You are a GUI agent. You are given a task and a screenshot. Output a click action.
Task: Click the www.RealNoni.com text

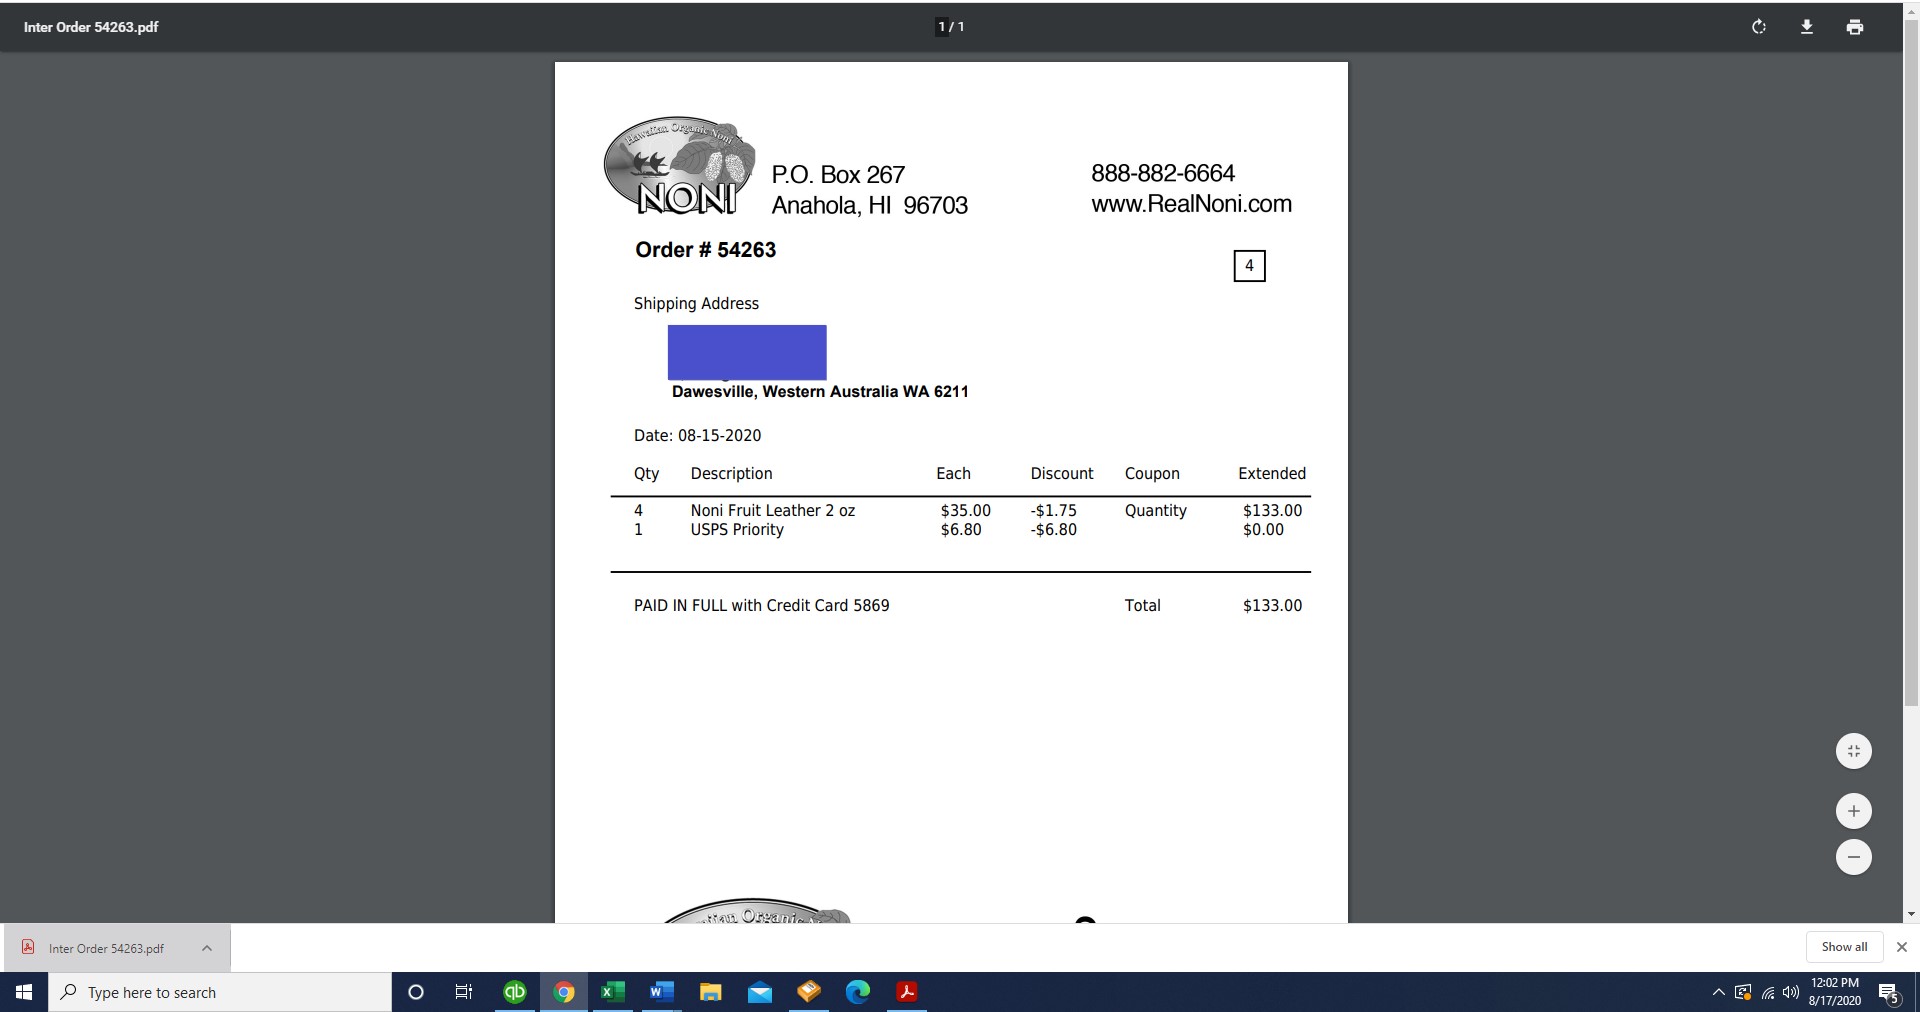(1191, 204)
